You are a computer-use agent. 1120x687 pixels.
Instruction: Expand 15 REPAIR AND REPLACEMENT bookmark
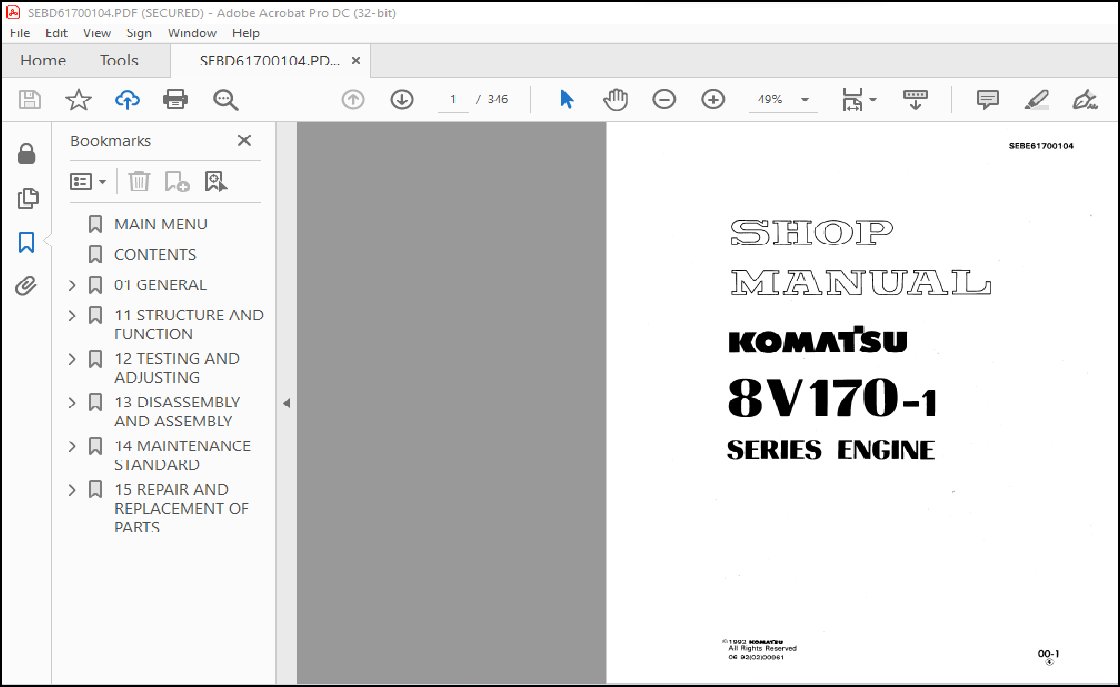click(71, 489)
